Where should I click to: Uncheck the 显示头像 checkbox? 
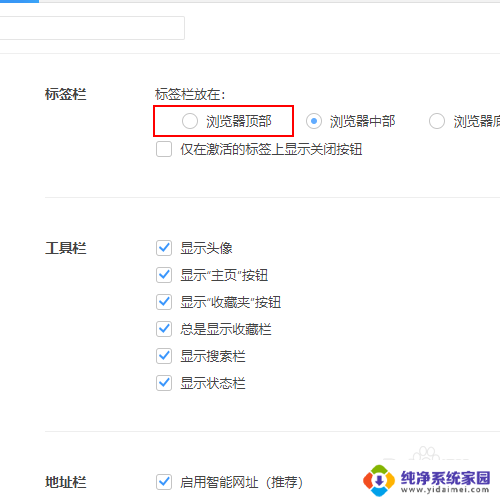pyautogui.click(x=164, y=248)
